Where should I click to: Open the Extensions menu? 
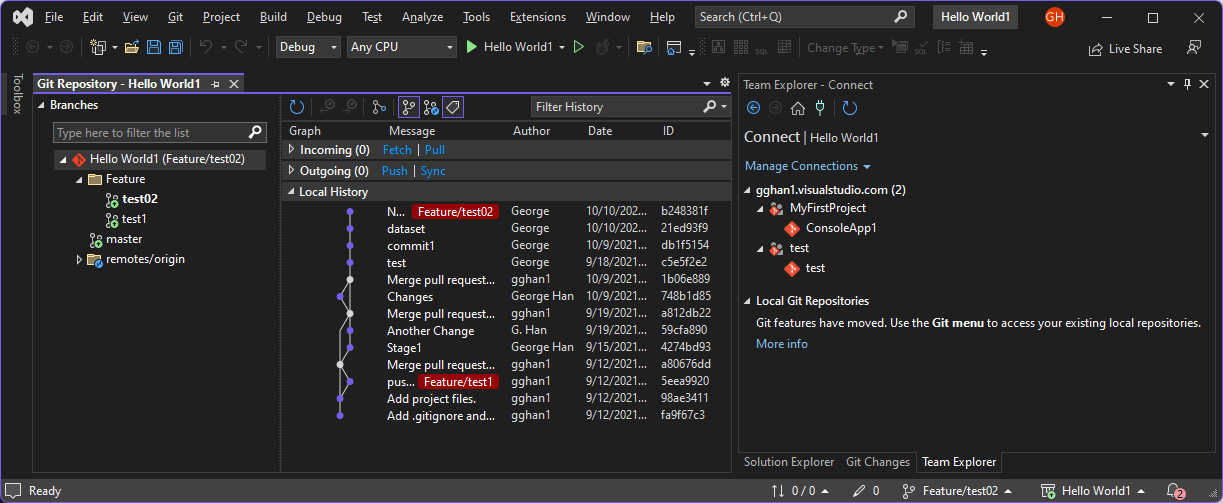coord(539,17)
